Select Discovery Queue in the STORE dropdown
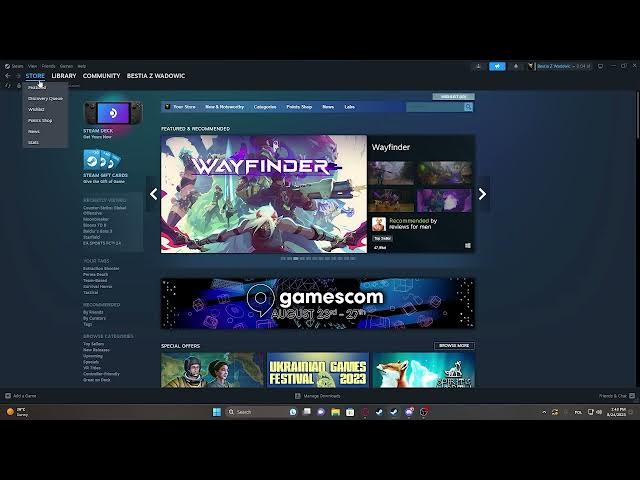 45,98
